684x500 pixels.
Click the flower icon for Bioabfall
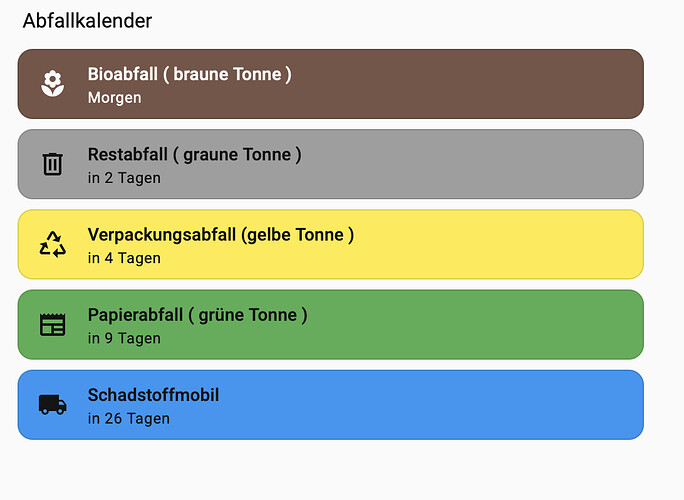(x=53, y=84)
